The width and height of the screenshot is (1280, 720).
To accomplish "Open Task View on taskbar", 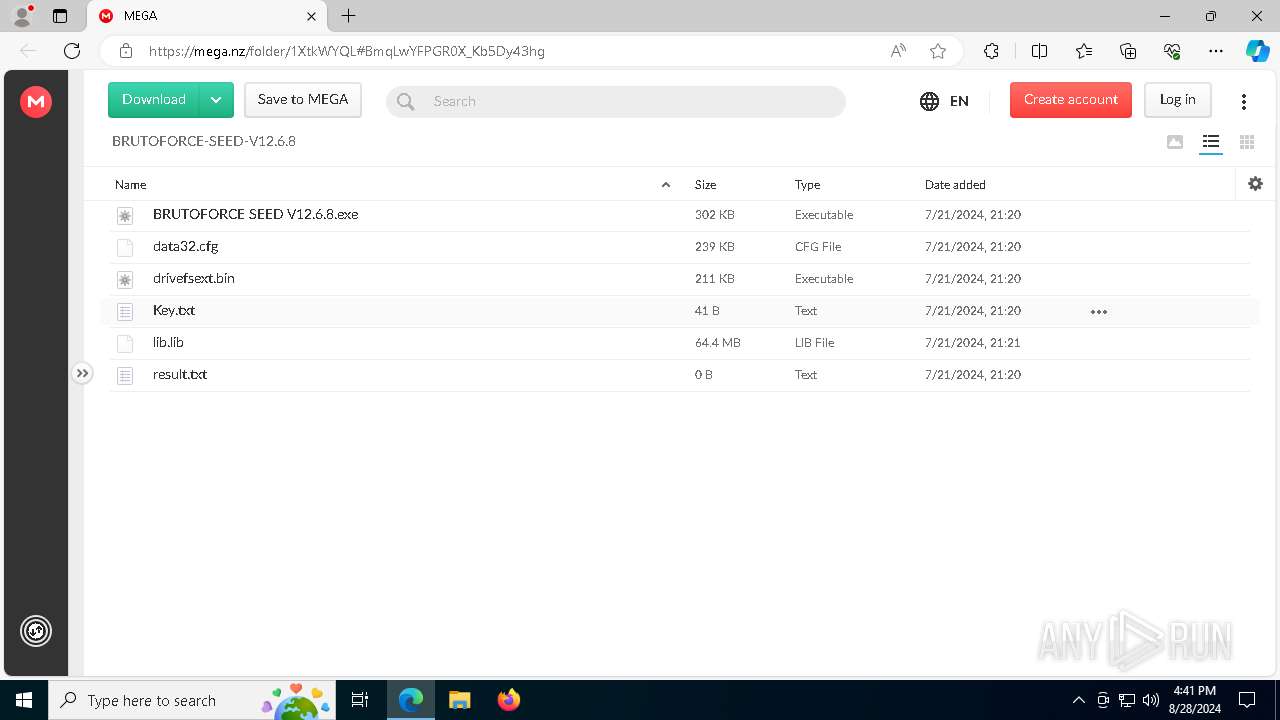I will (x=360, y=700).
